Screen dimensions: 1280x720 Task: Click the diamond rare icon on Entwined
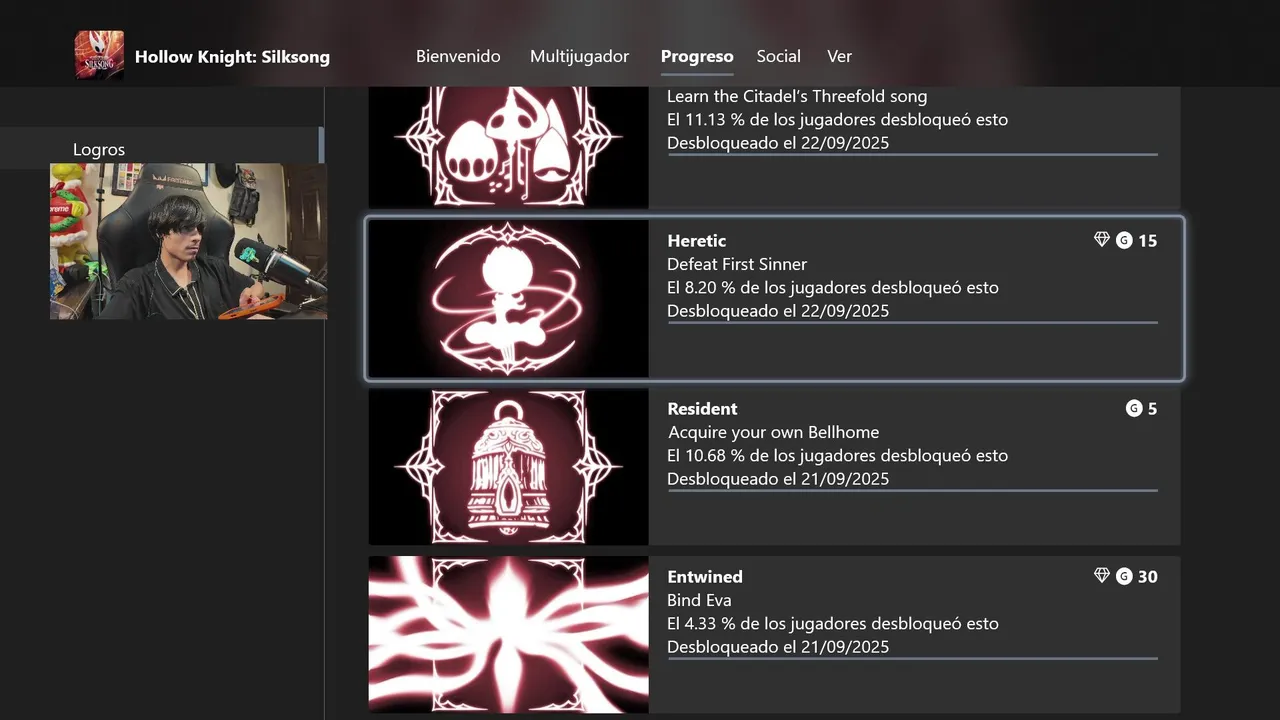(1102, 576)
